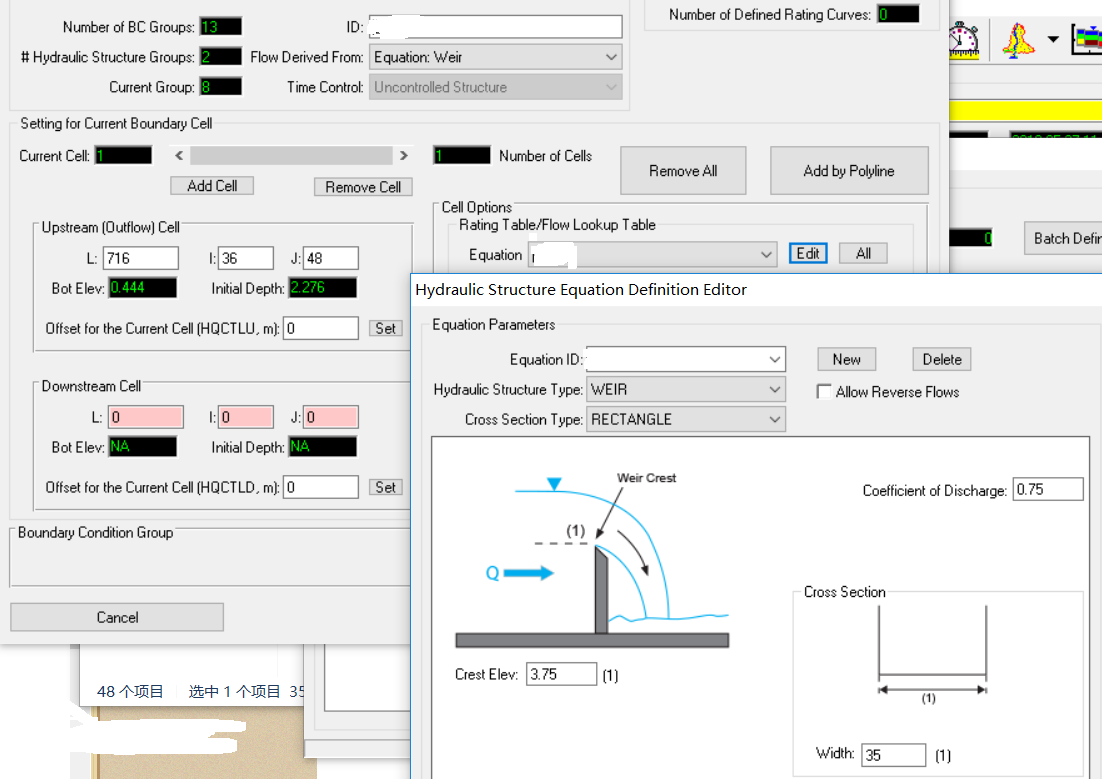Click the HQCTLU offset input field
This screenshot has height=779, width=1102.
coord(320,328)
